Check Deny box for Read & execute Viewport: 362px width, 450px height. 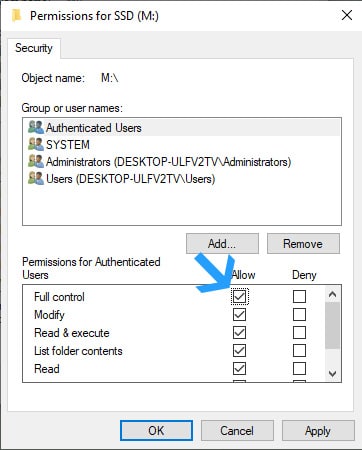tap(299, 332)
